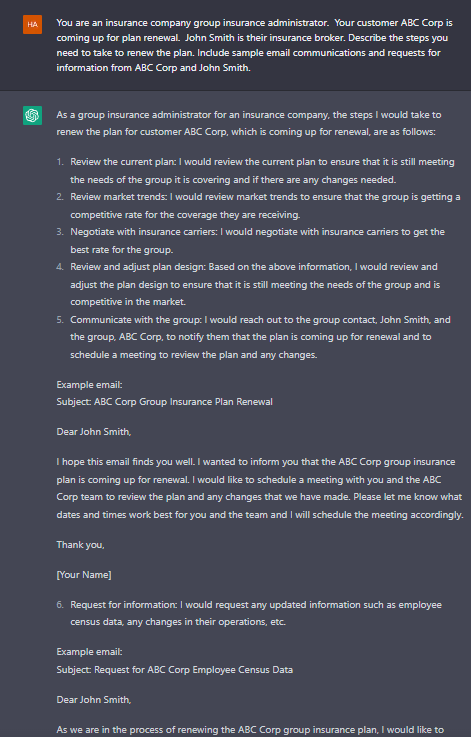Click the first 'Example email:' label
The width and height of the screenshot is (471, 737).
point(89,385)
